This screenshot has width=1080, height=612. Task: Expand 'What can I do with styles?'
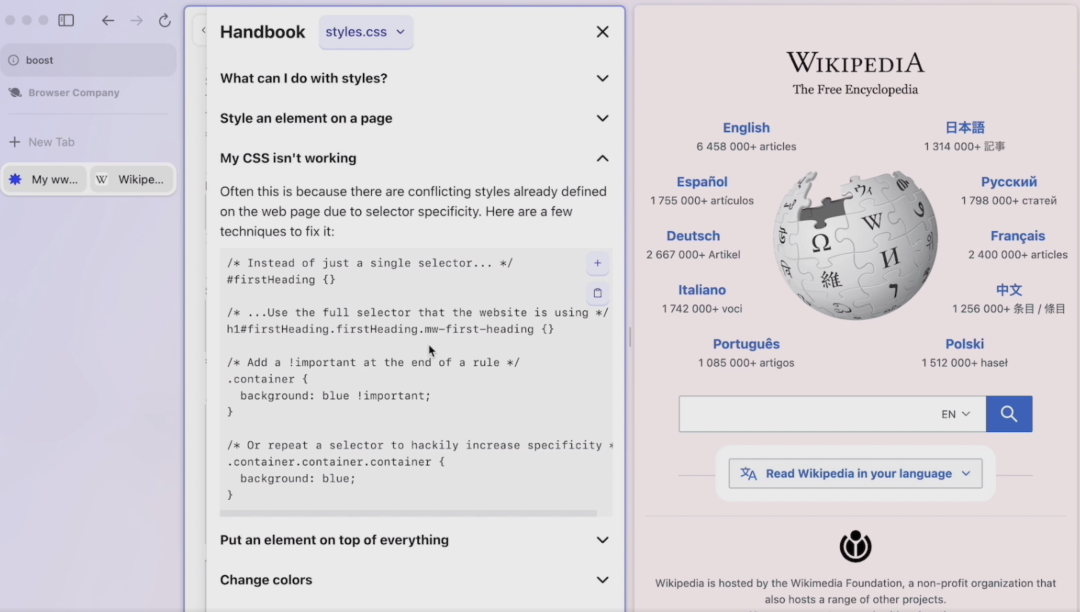click(x=415, y=78)
